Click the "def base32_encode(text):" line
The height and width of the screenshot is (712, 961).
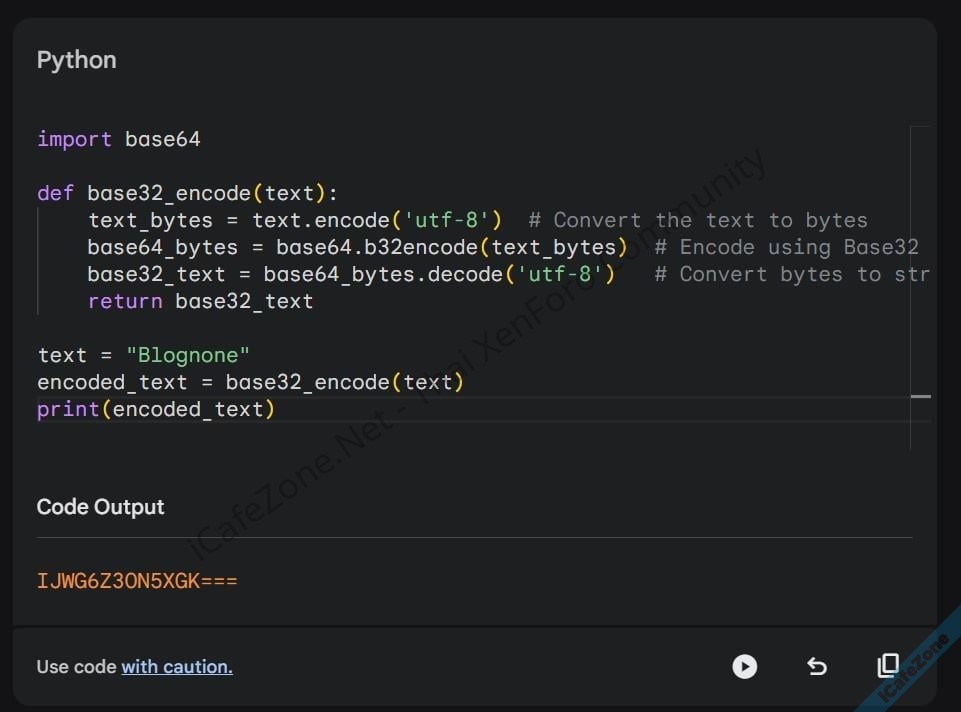(188, 193)
